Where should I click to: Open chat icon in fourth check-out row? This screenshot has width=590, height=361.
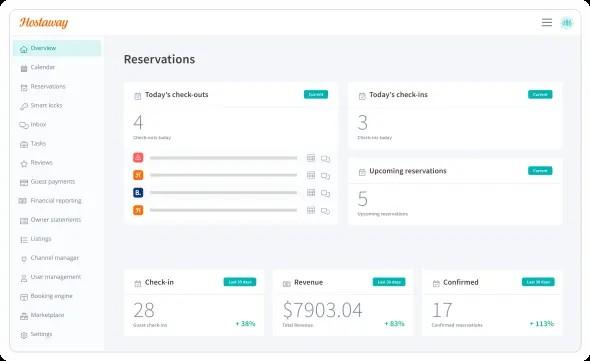click(325, 211)
